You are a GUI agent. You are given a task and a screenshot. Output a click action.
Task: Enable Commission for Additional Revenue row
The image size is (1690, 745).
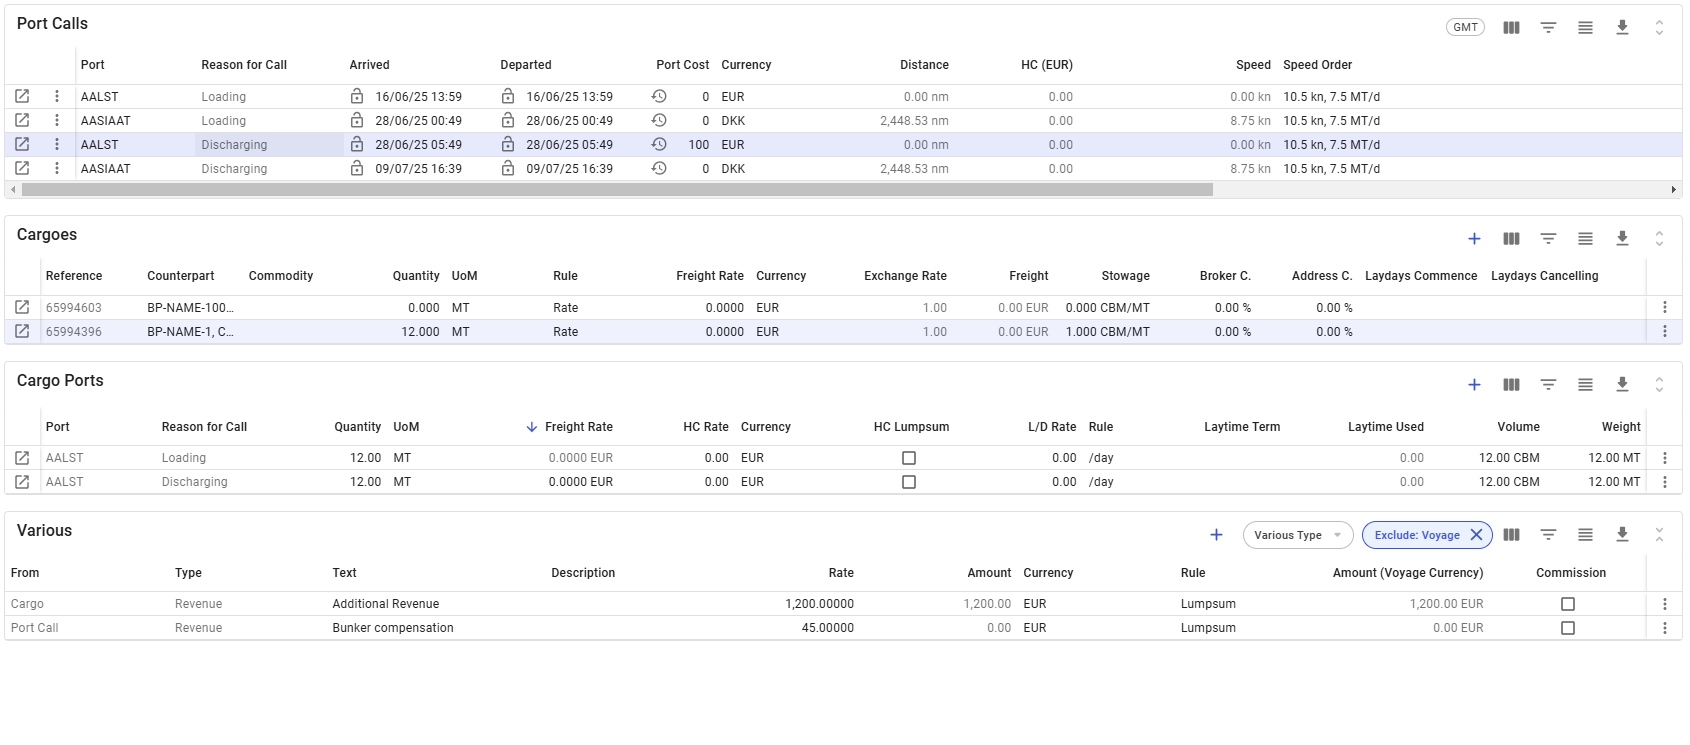[1568, 604]
